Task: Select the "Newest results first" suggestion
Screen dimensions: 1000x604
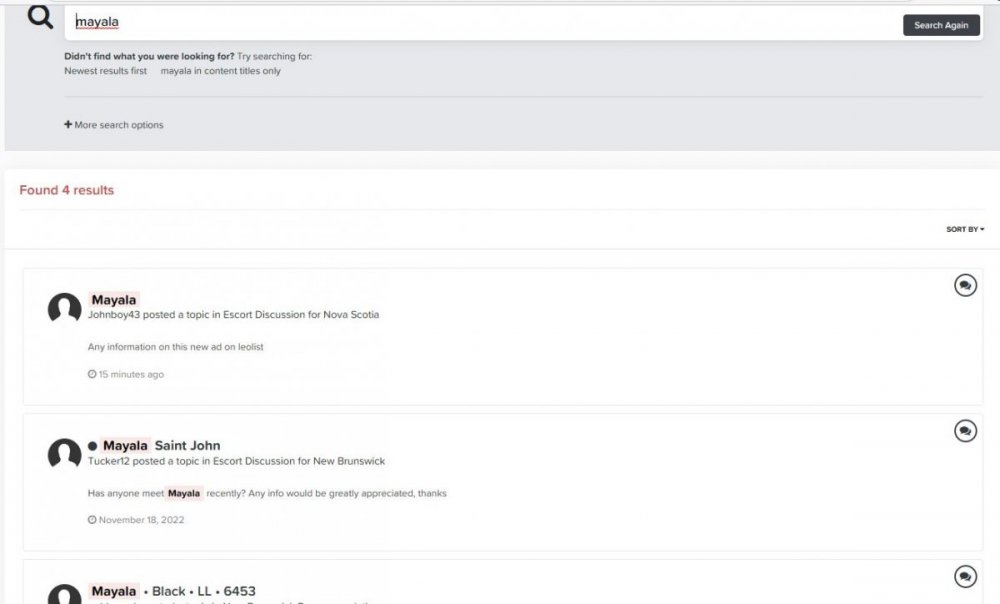Action: (x=105, y=71)
